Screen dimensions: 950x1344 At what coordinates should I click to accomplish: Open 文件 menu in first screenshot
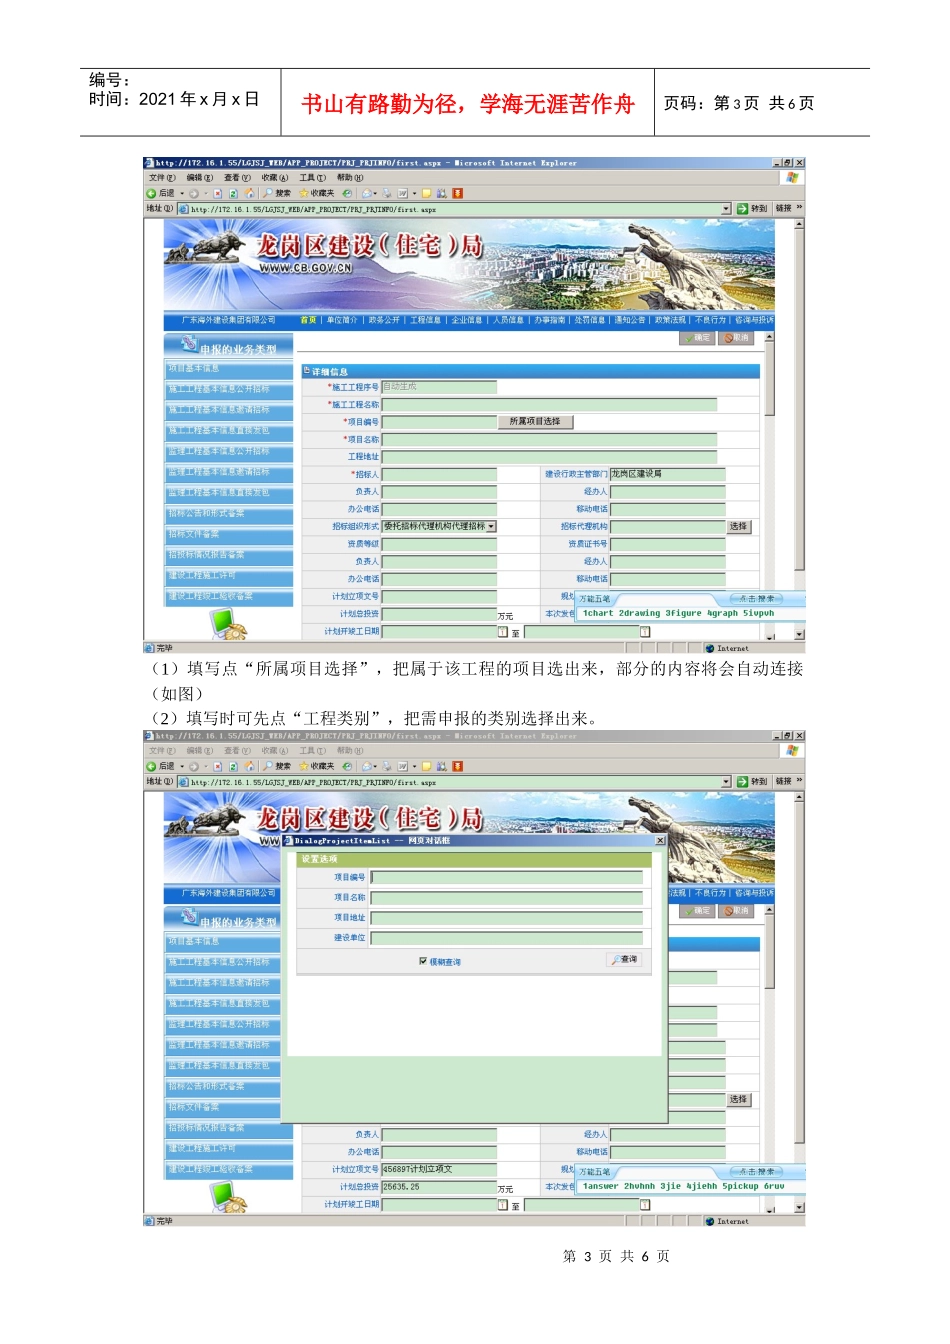162,178
